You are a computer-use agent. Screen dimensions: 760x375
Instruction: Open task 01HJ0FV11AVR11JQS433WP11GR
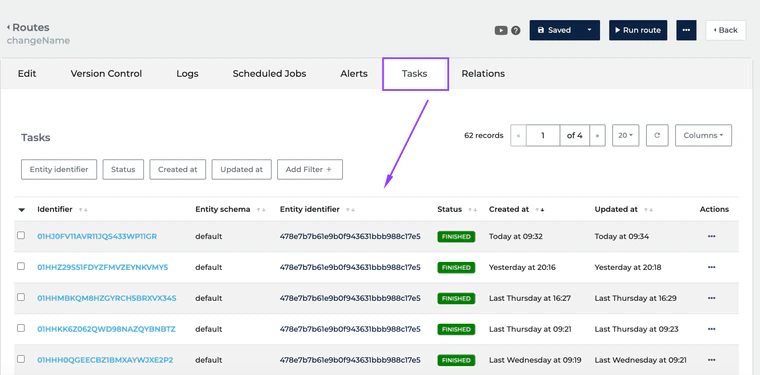97,236
